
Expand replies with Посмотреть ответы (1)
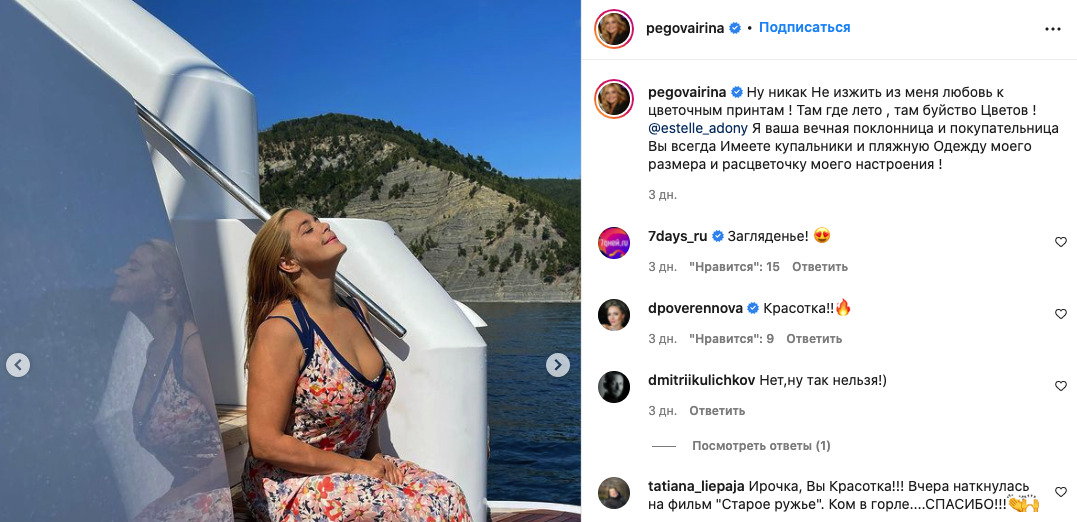coord(761,446)
